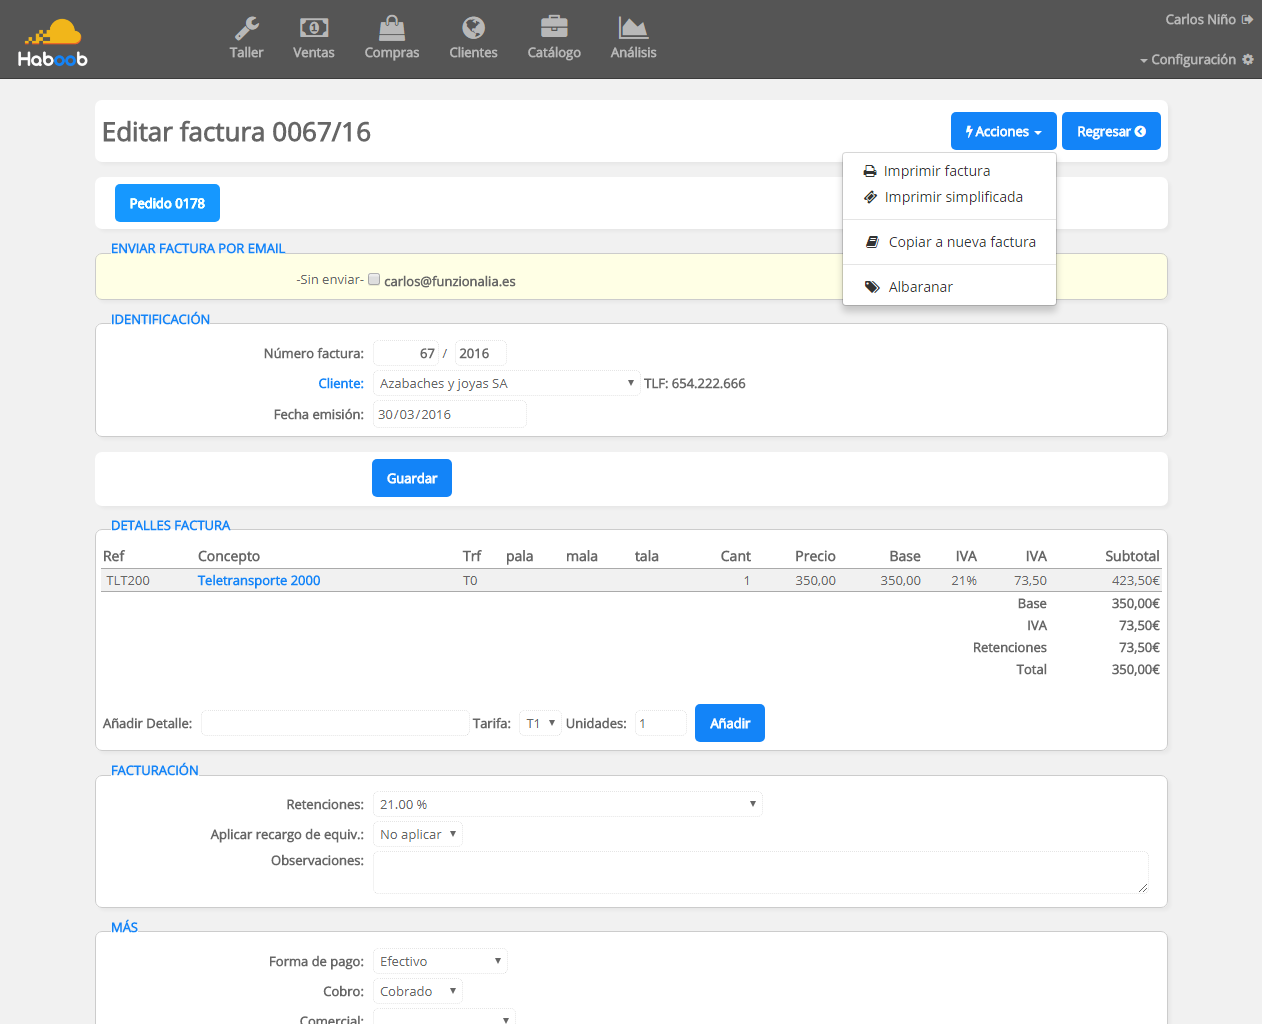Open Ventas money icon
The height and width of the screenshot is (1024, 1262).
click(314, 28)
